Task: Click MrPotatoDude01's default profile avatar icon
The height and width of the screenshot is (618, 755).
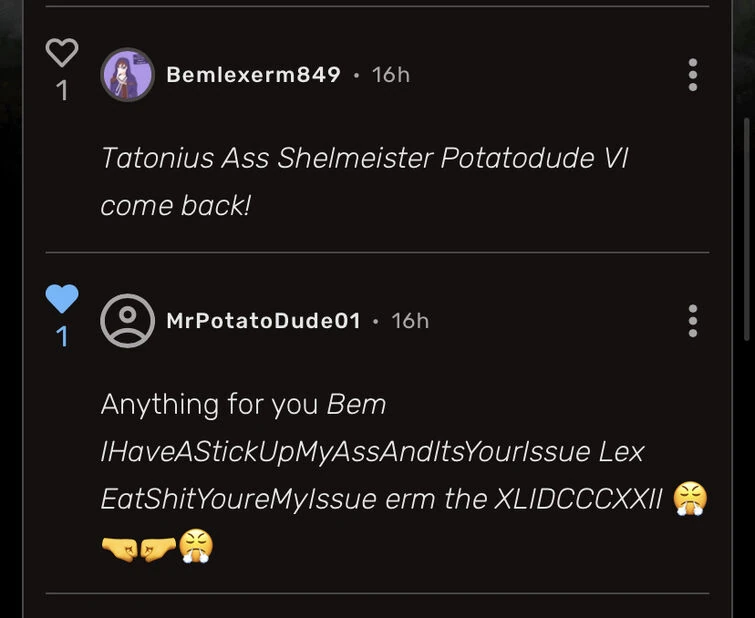Action: pos(128,321)
